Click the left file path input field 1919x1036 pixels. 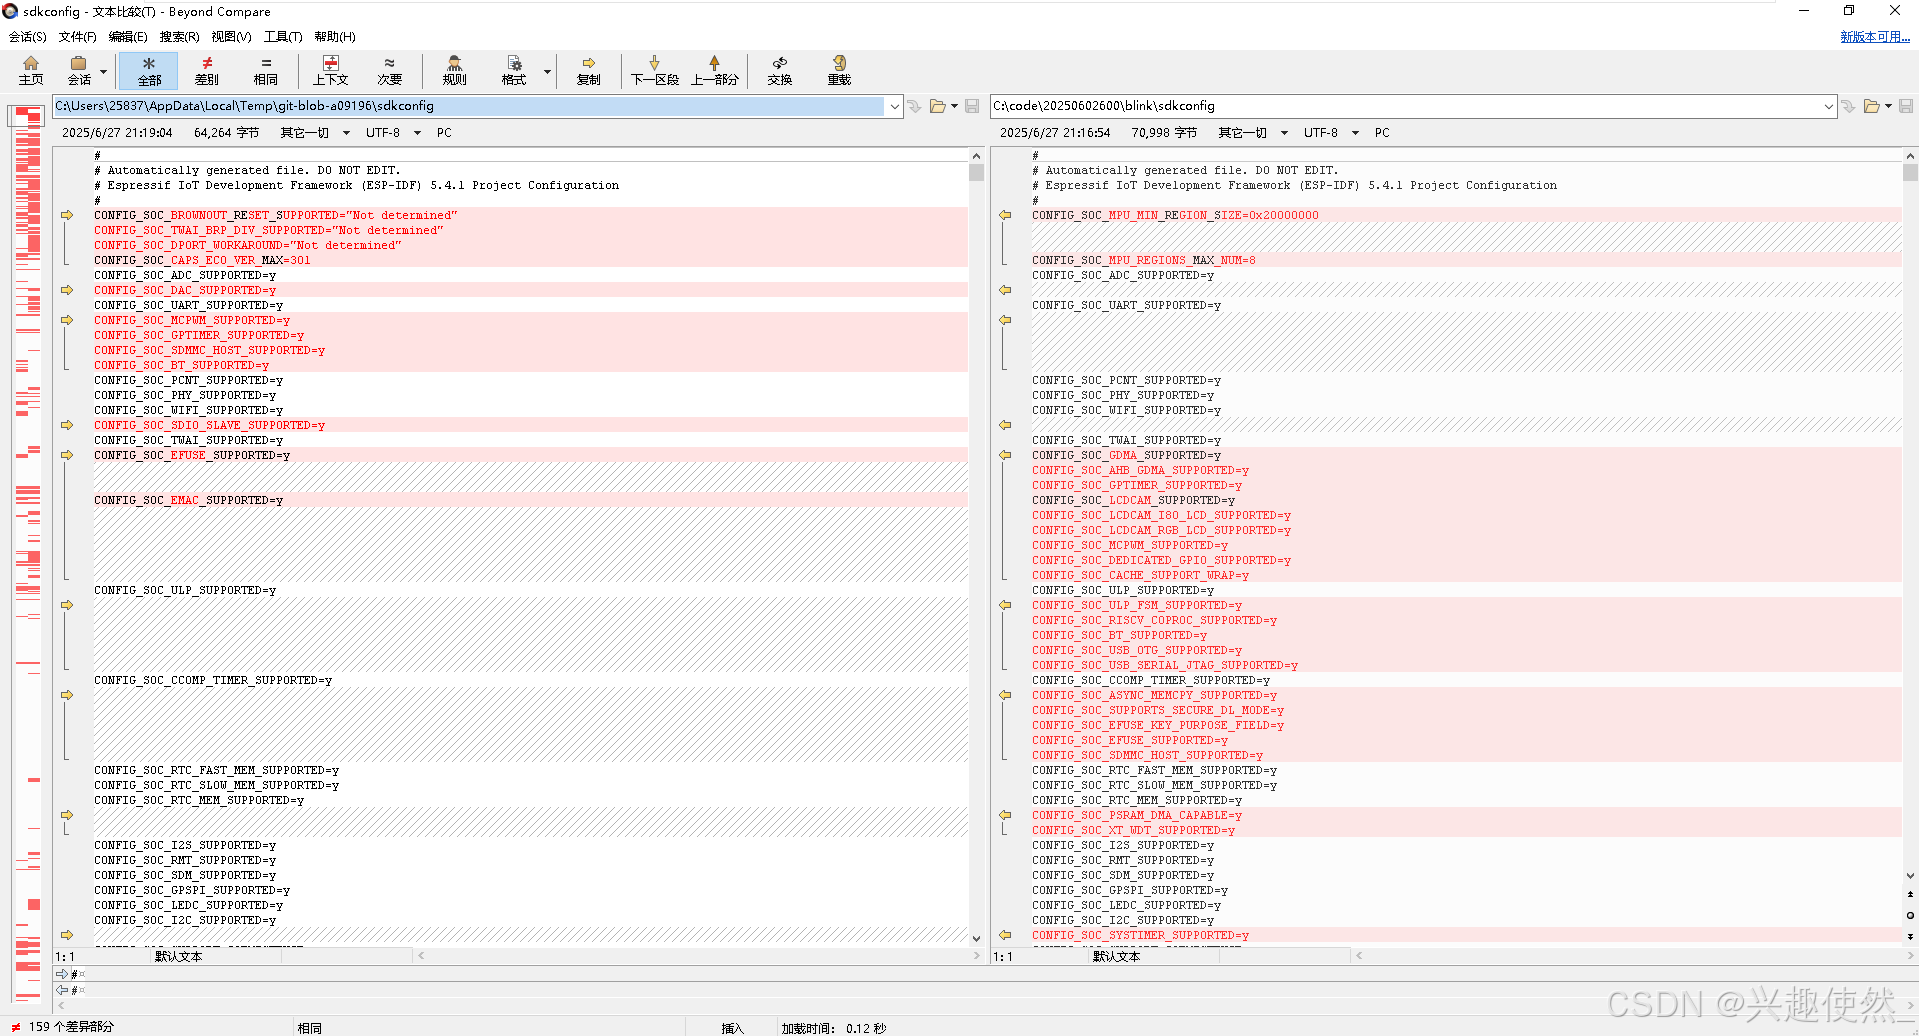pyautogui.click(x=469, y=106)
